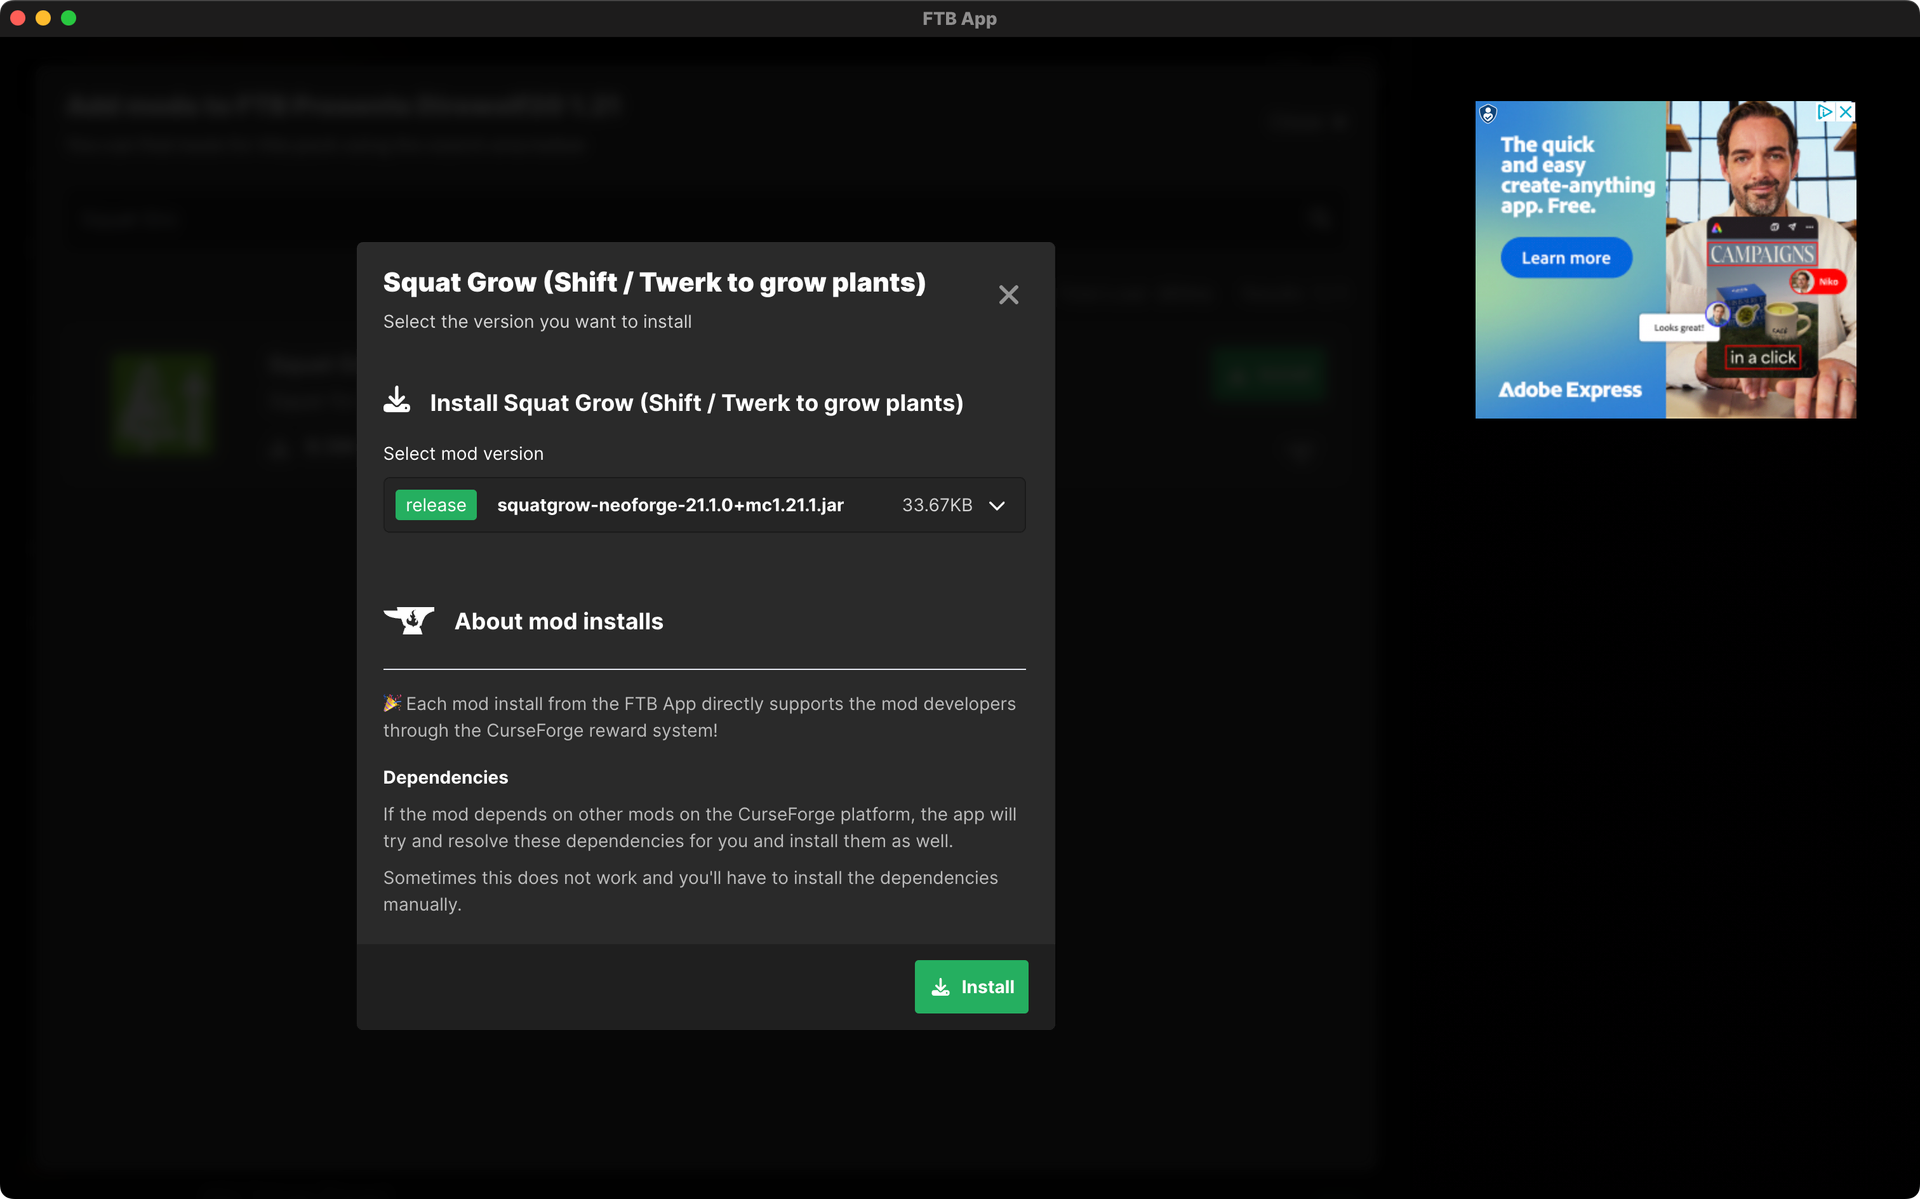Click the red close window control
Screen dimensions: 1920x1199
(x=17, y=17)
